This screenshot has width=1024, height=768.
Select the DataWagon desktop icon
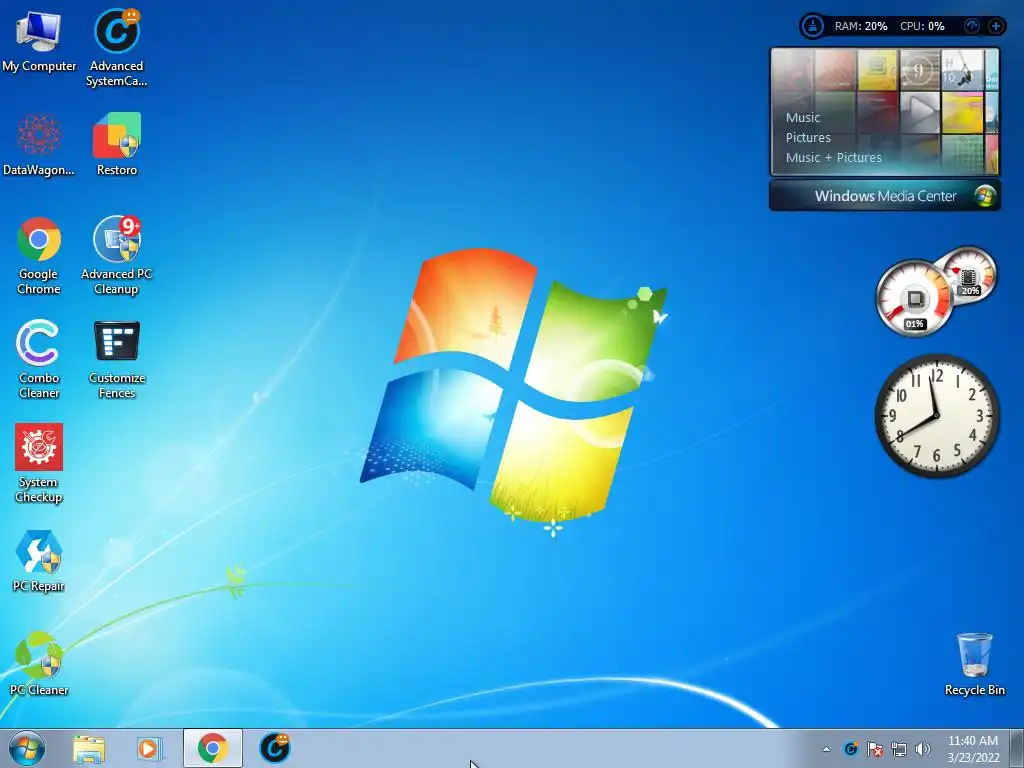pos(39,144)
